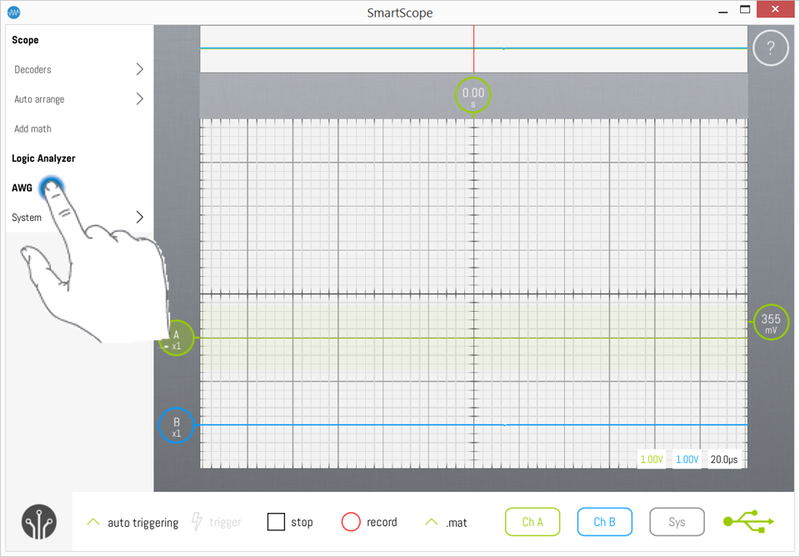Select the blue channel B offset marker
Screen dimensions: 800x557
point(176,426)
